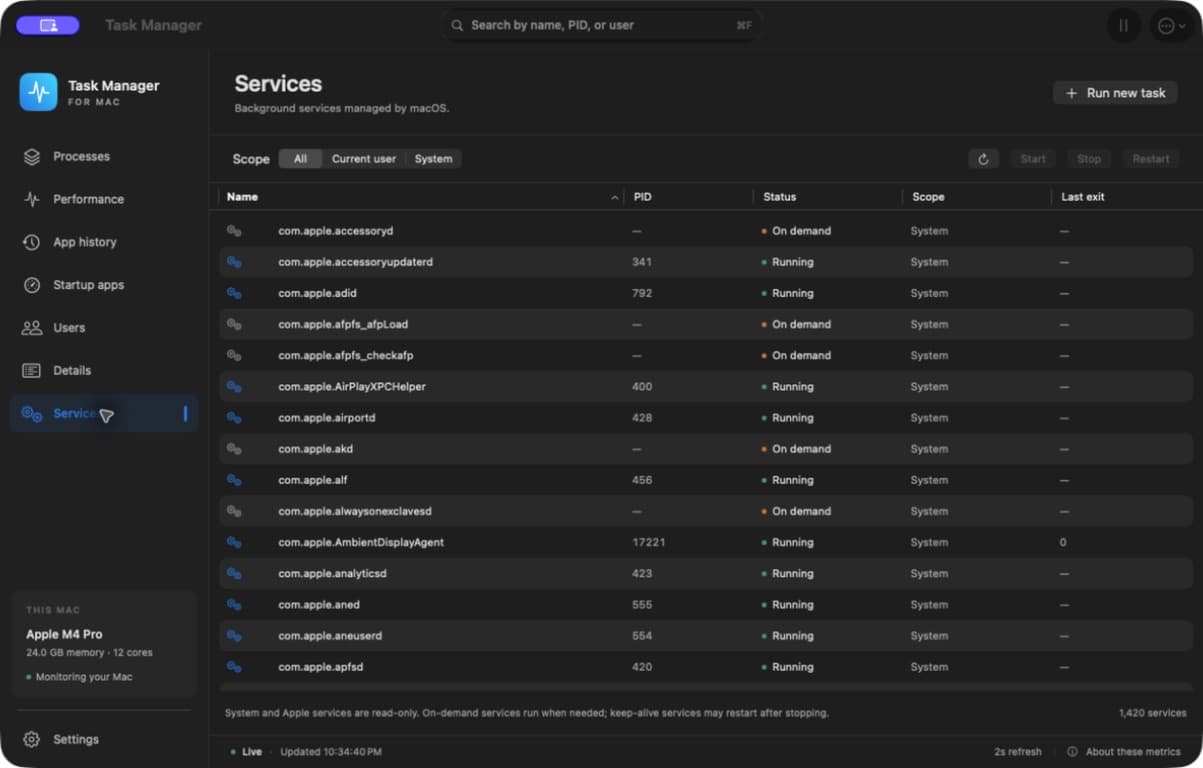
Task: Open the Users section
Action: [x=104, y=328]
